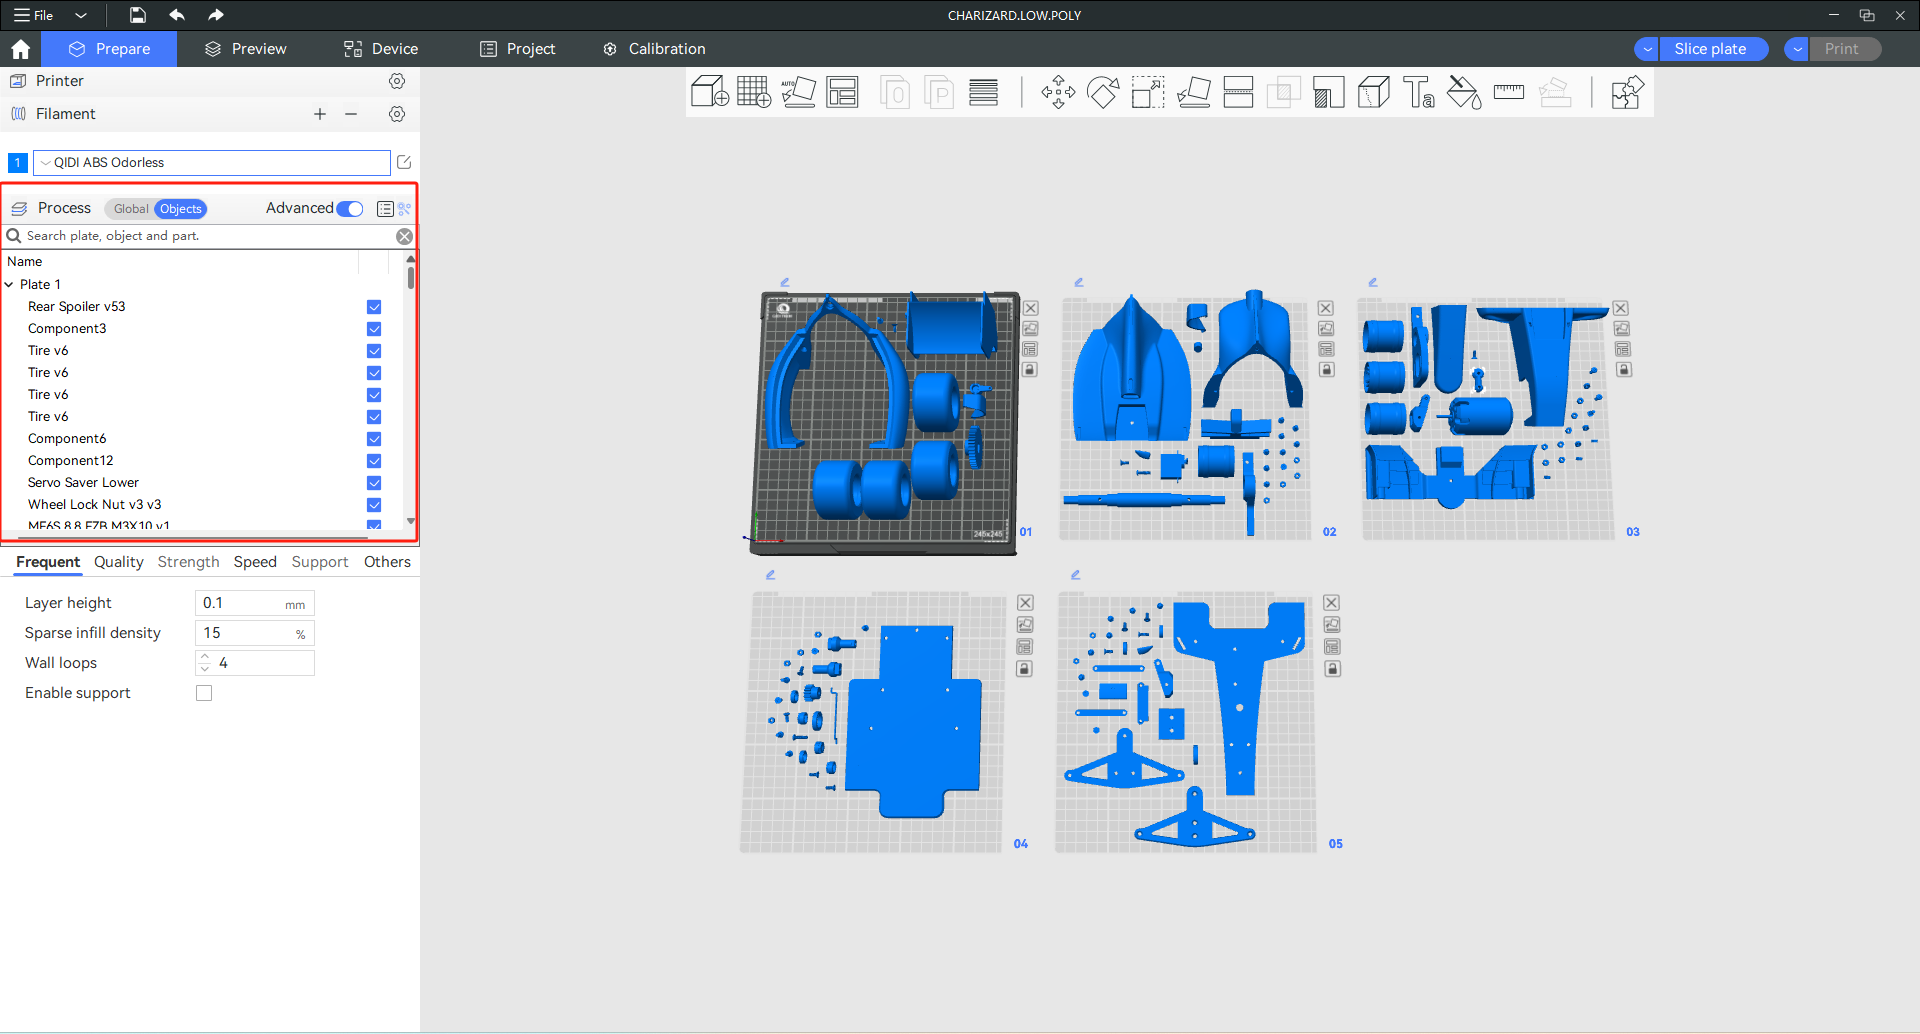Collapse the Plate 1 tree node

[10, 285]
